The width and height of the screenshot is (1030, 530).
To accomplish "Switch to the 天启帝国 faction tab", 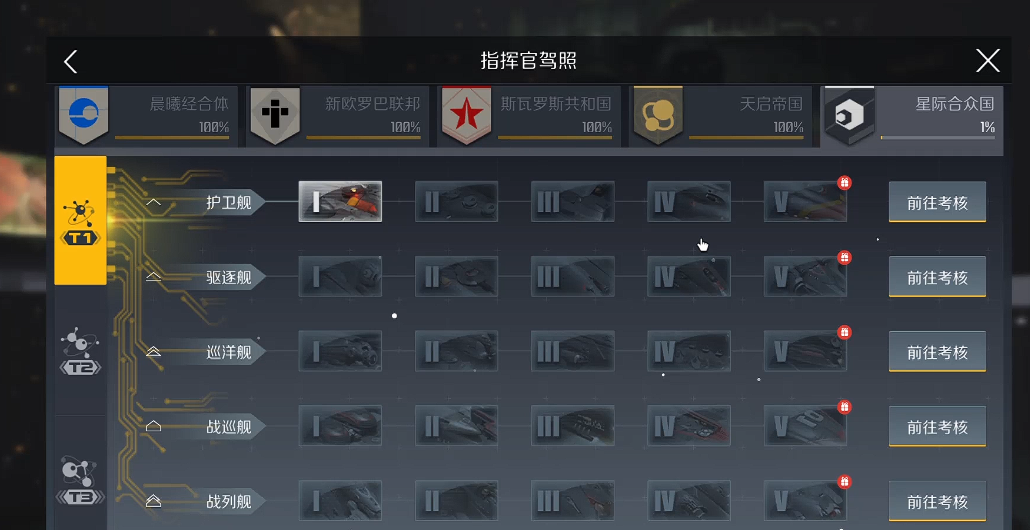I will coord(721,116).
